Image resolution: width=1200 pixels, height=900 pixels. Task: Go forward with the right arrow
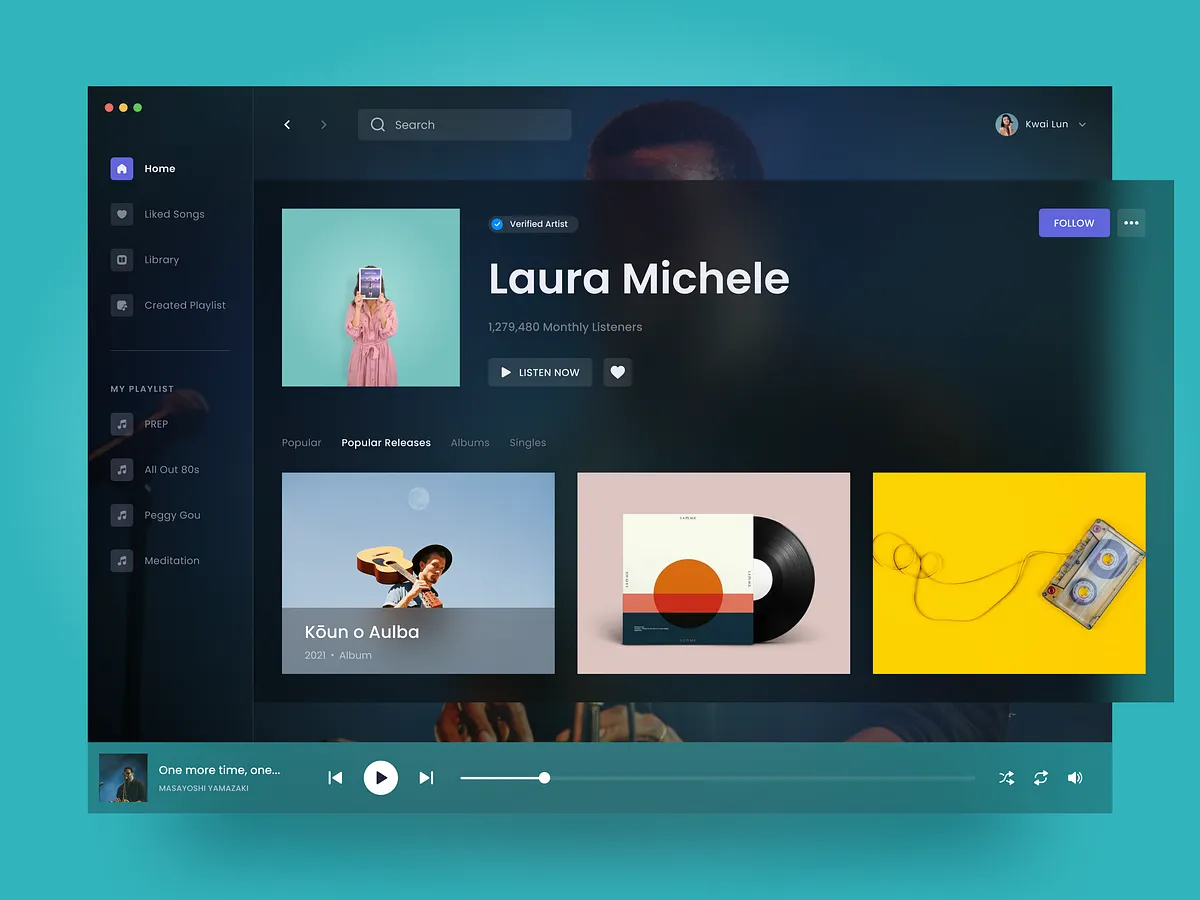tap(323, 125)
